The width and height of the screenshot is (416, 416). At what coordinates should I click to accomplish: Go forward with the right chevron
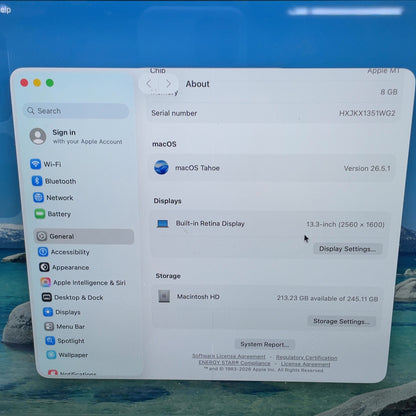[x=168, y=84]
